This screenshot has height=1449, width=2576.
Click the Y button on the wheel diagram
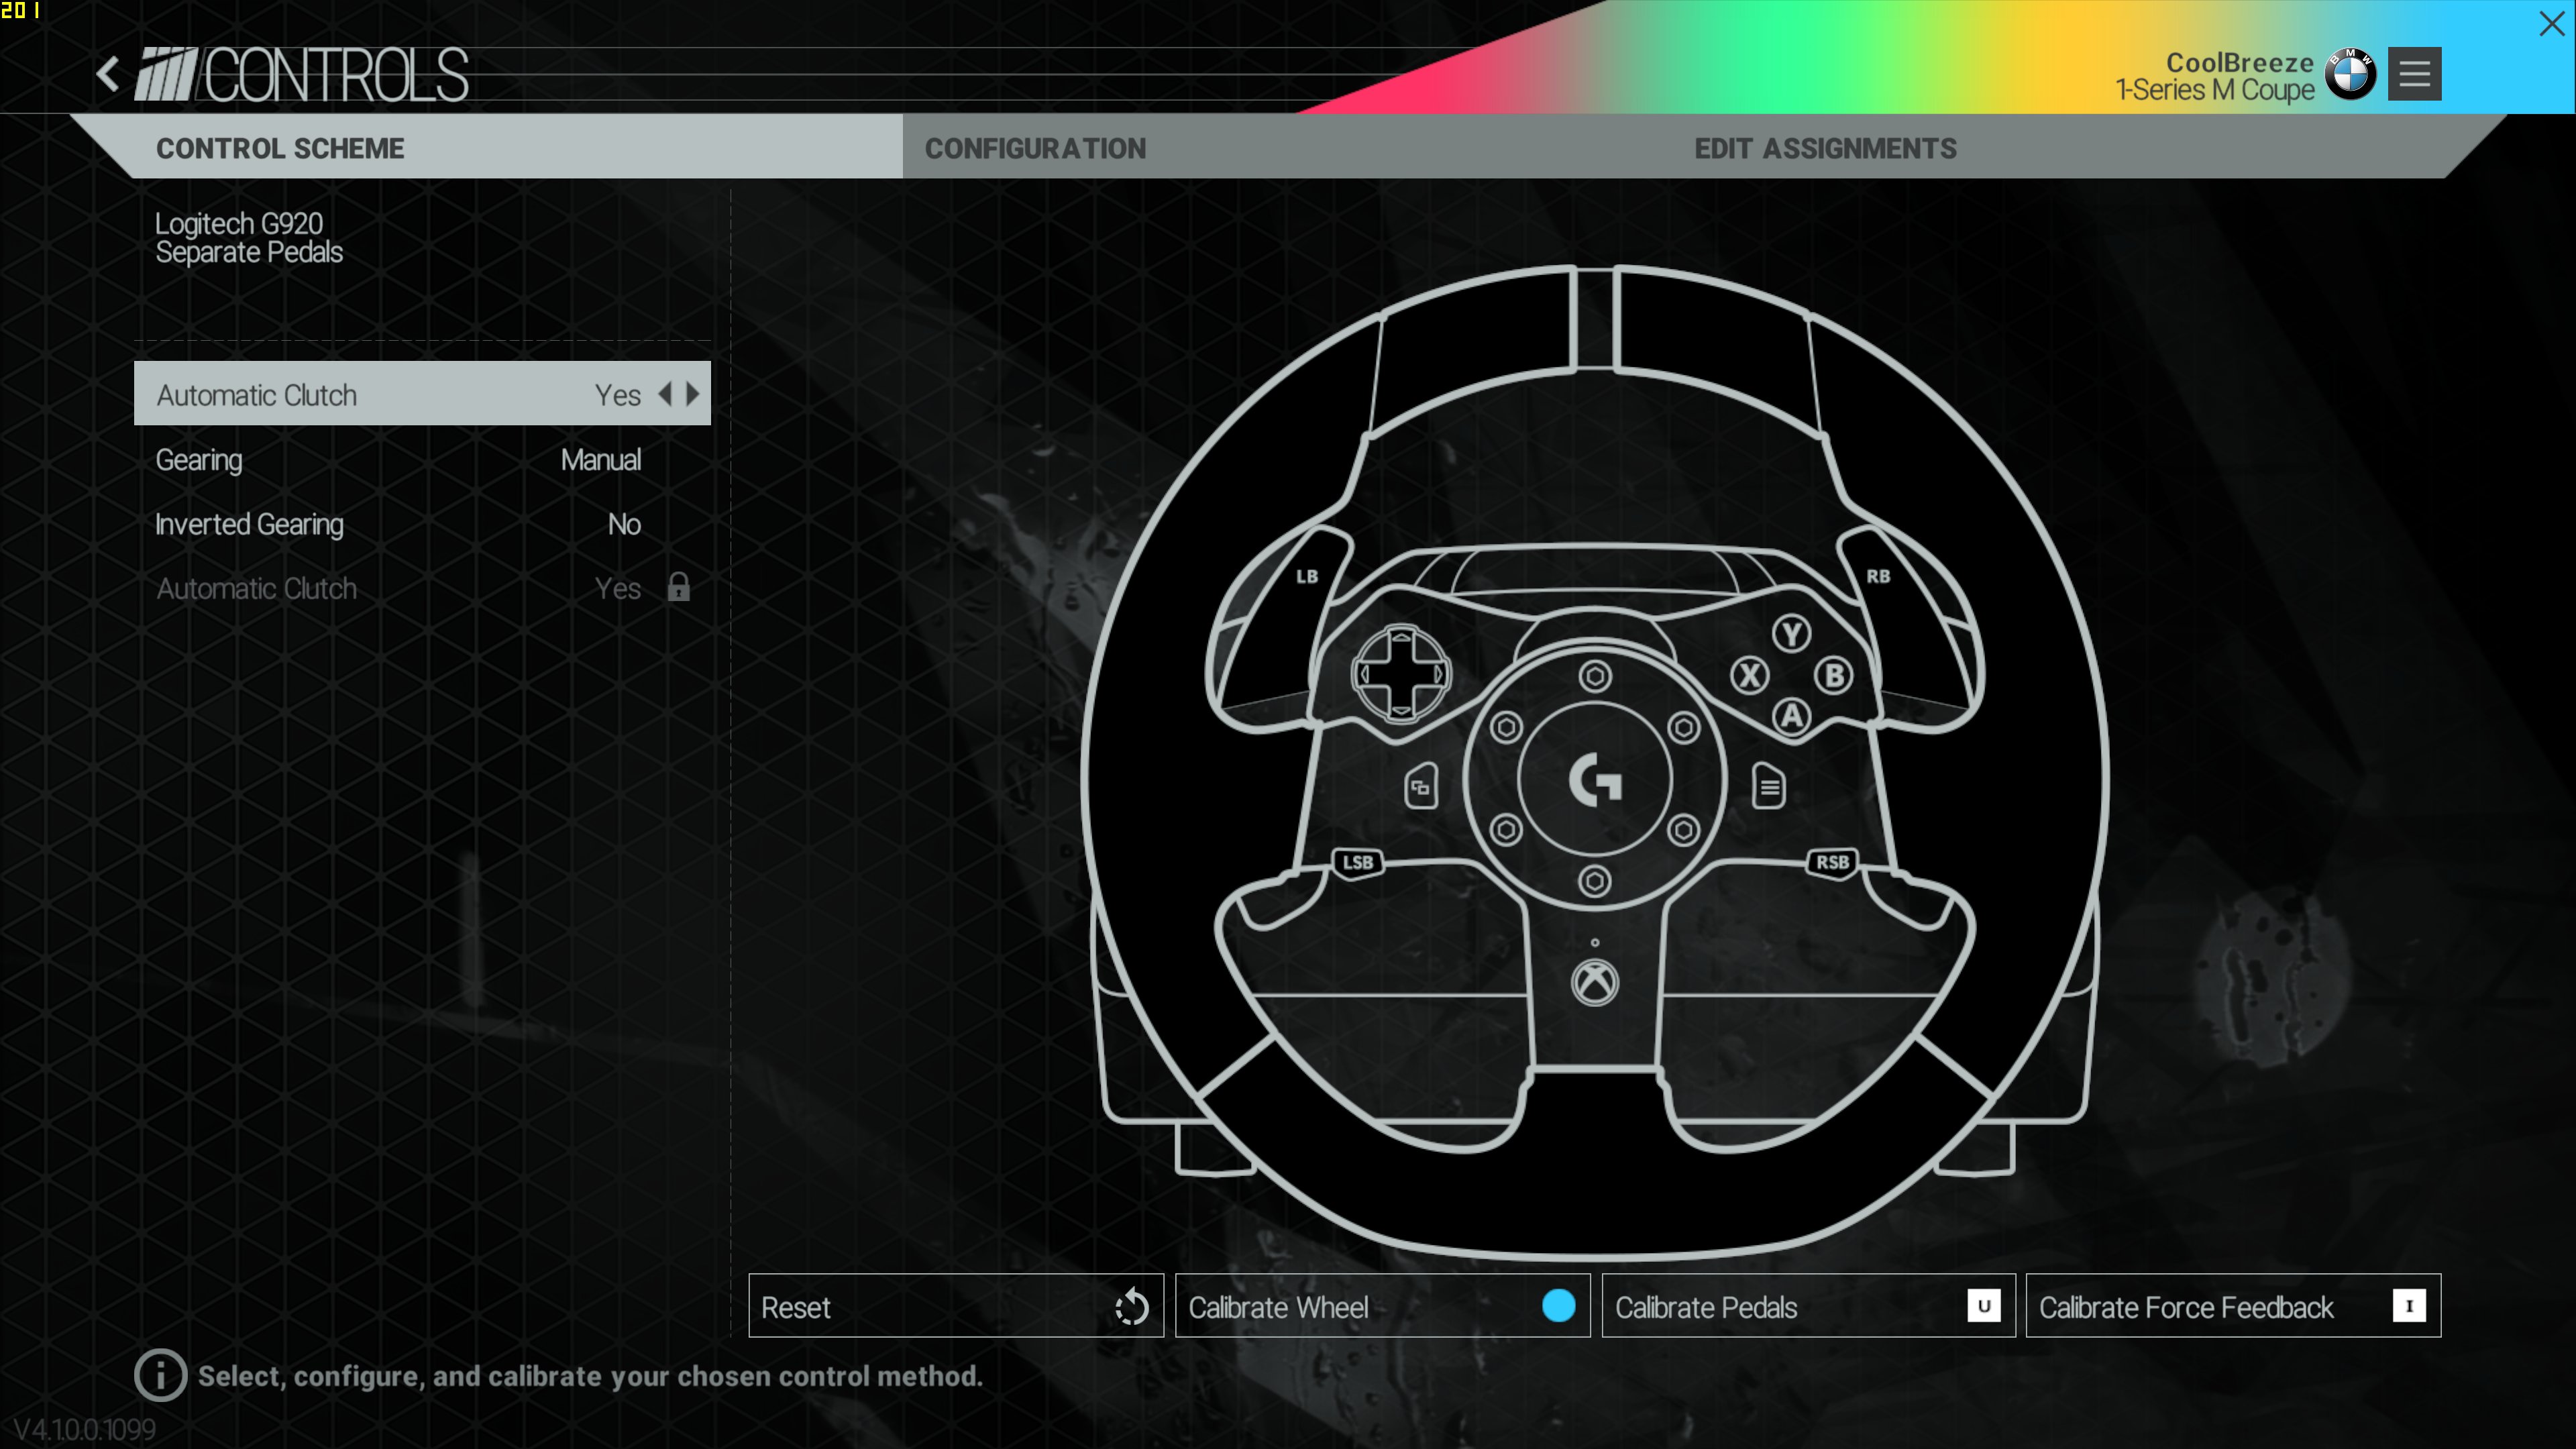[x=1791, y=633]
